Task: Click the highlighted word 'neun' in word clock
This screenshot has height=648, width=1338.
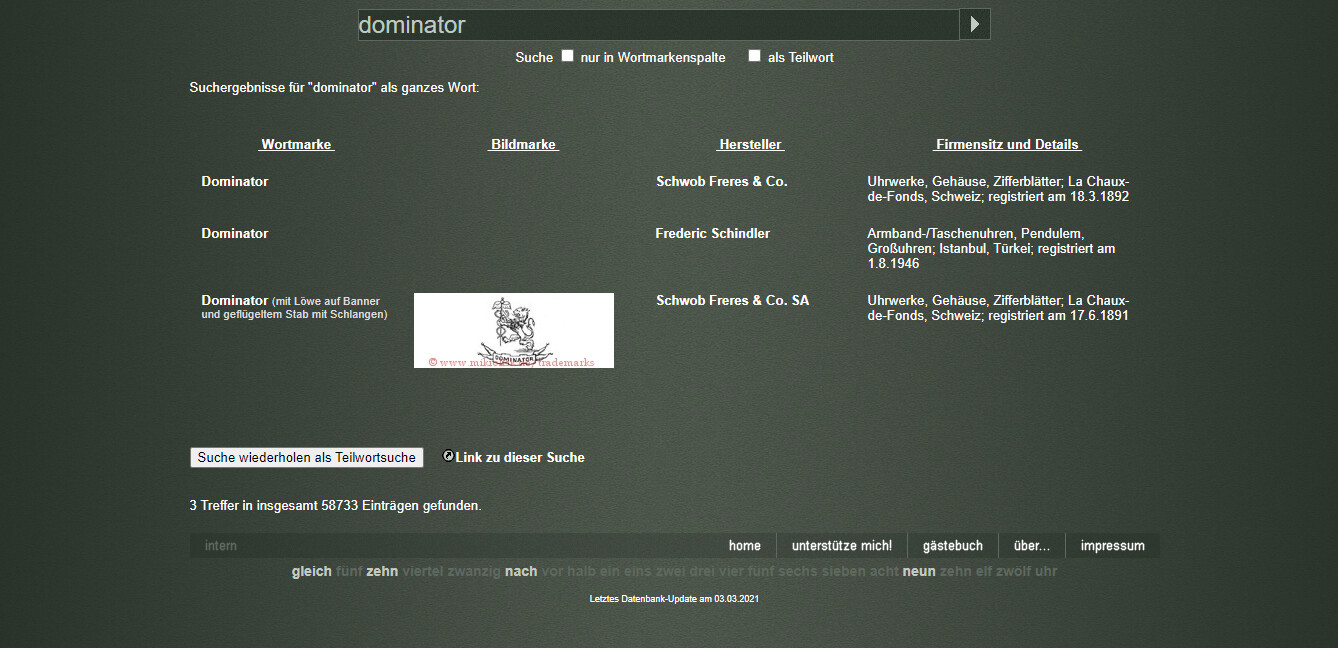Action: (x=919, y=572)
